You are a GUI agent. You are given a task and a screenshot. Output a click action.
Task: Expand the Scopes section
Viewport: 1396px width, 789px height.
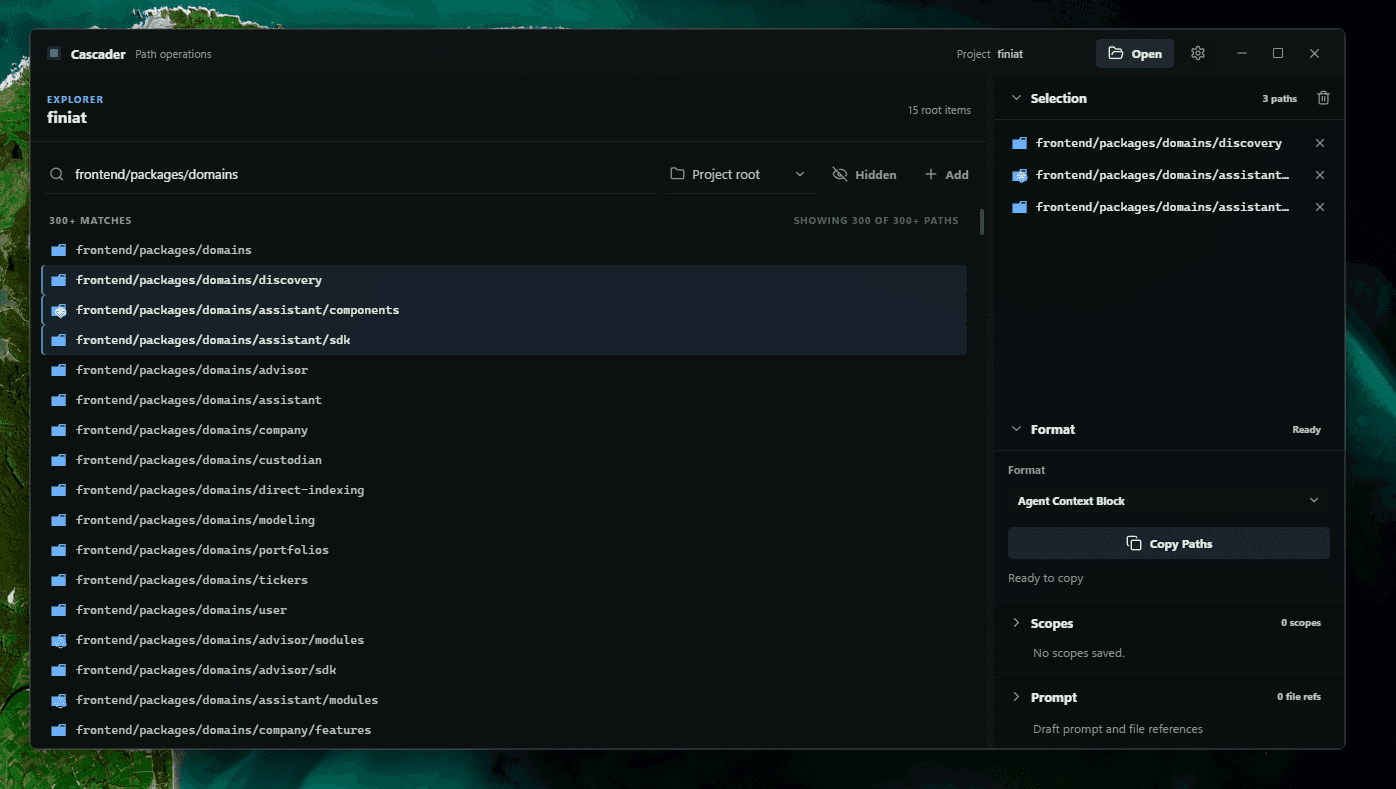(1017, 623)
